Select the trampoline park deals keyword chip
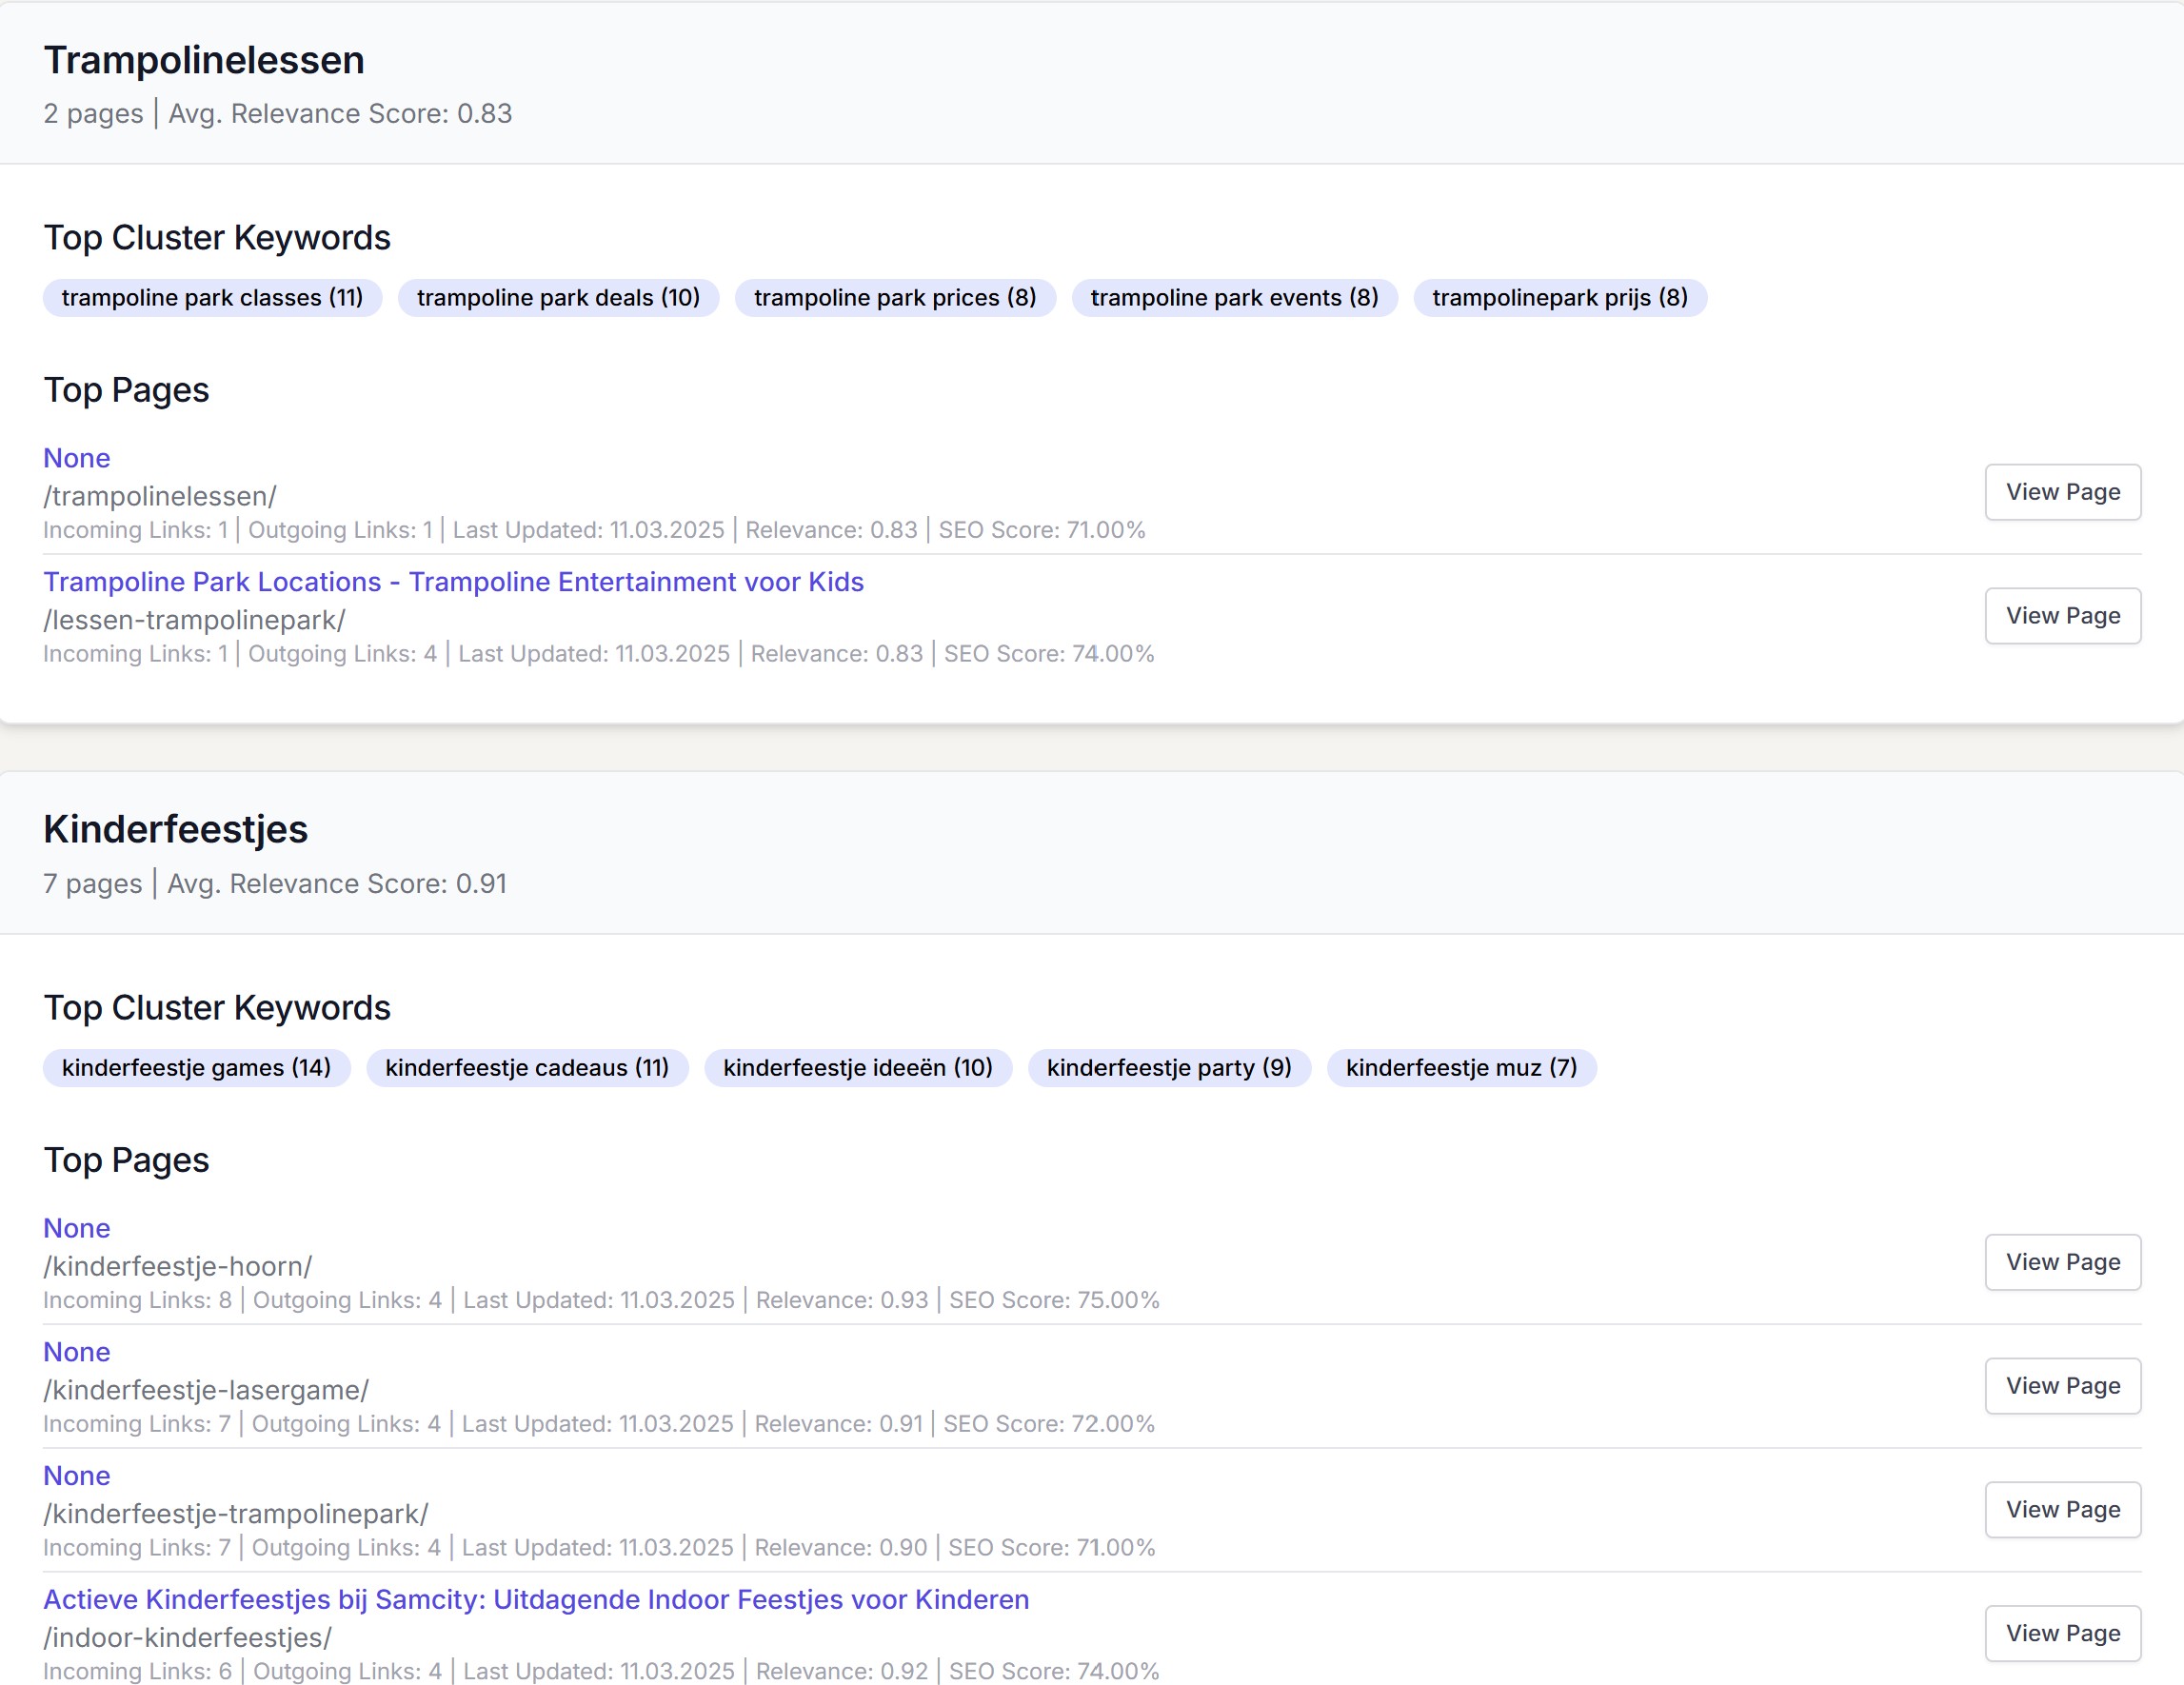This screenshot has height=1685, width=2184. pyautogui.click(x=558, y=298)
